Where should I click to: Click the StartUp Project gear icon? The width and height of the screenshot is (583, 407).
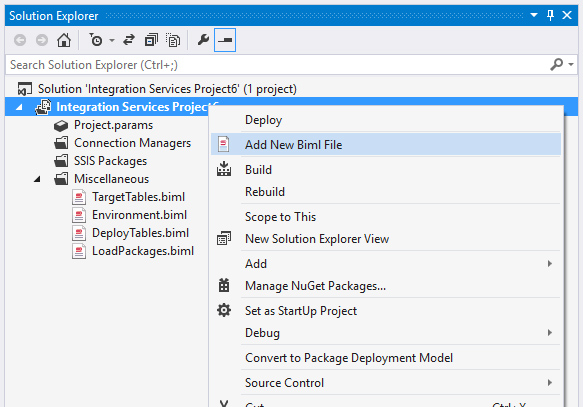224,310
